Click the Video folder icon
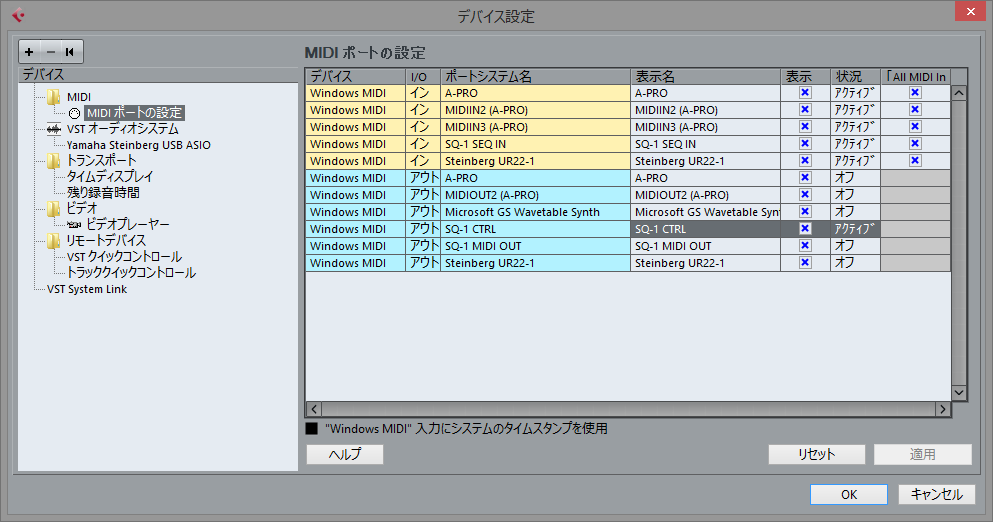Viewport: 993px width, 522px height. [x=54, y=208]
